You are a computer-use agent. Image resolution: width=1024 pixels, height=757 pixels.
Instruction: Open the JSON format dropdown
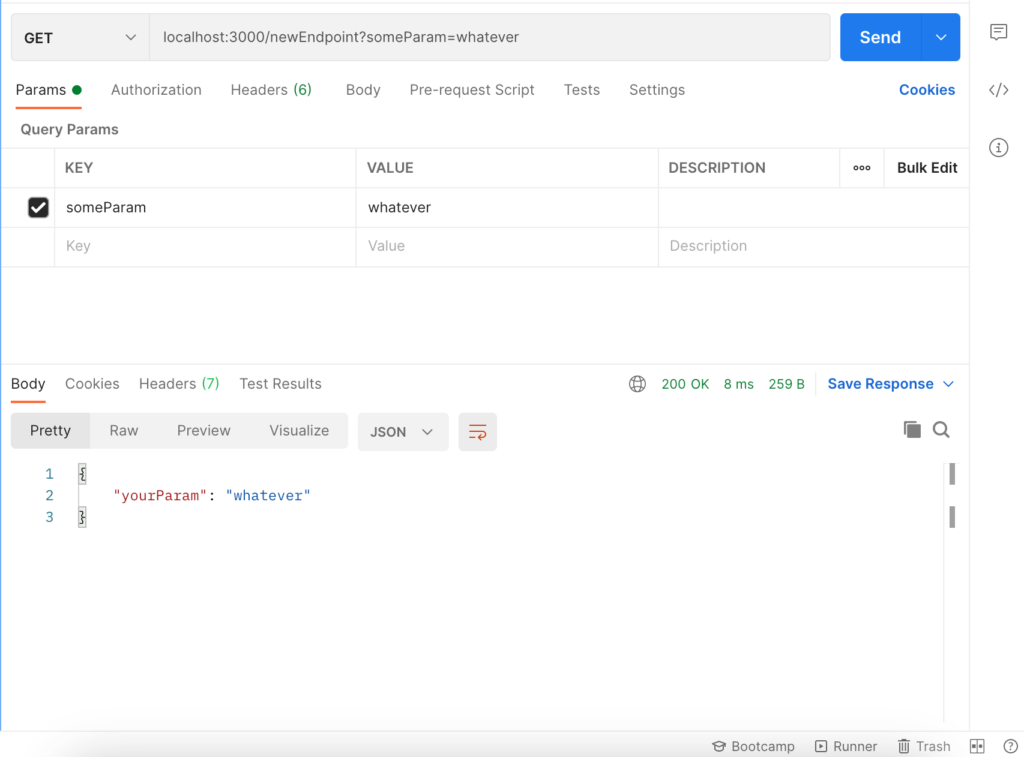pyautogui.click(x=402, y=432)
